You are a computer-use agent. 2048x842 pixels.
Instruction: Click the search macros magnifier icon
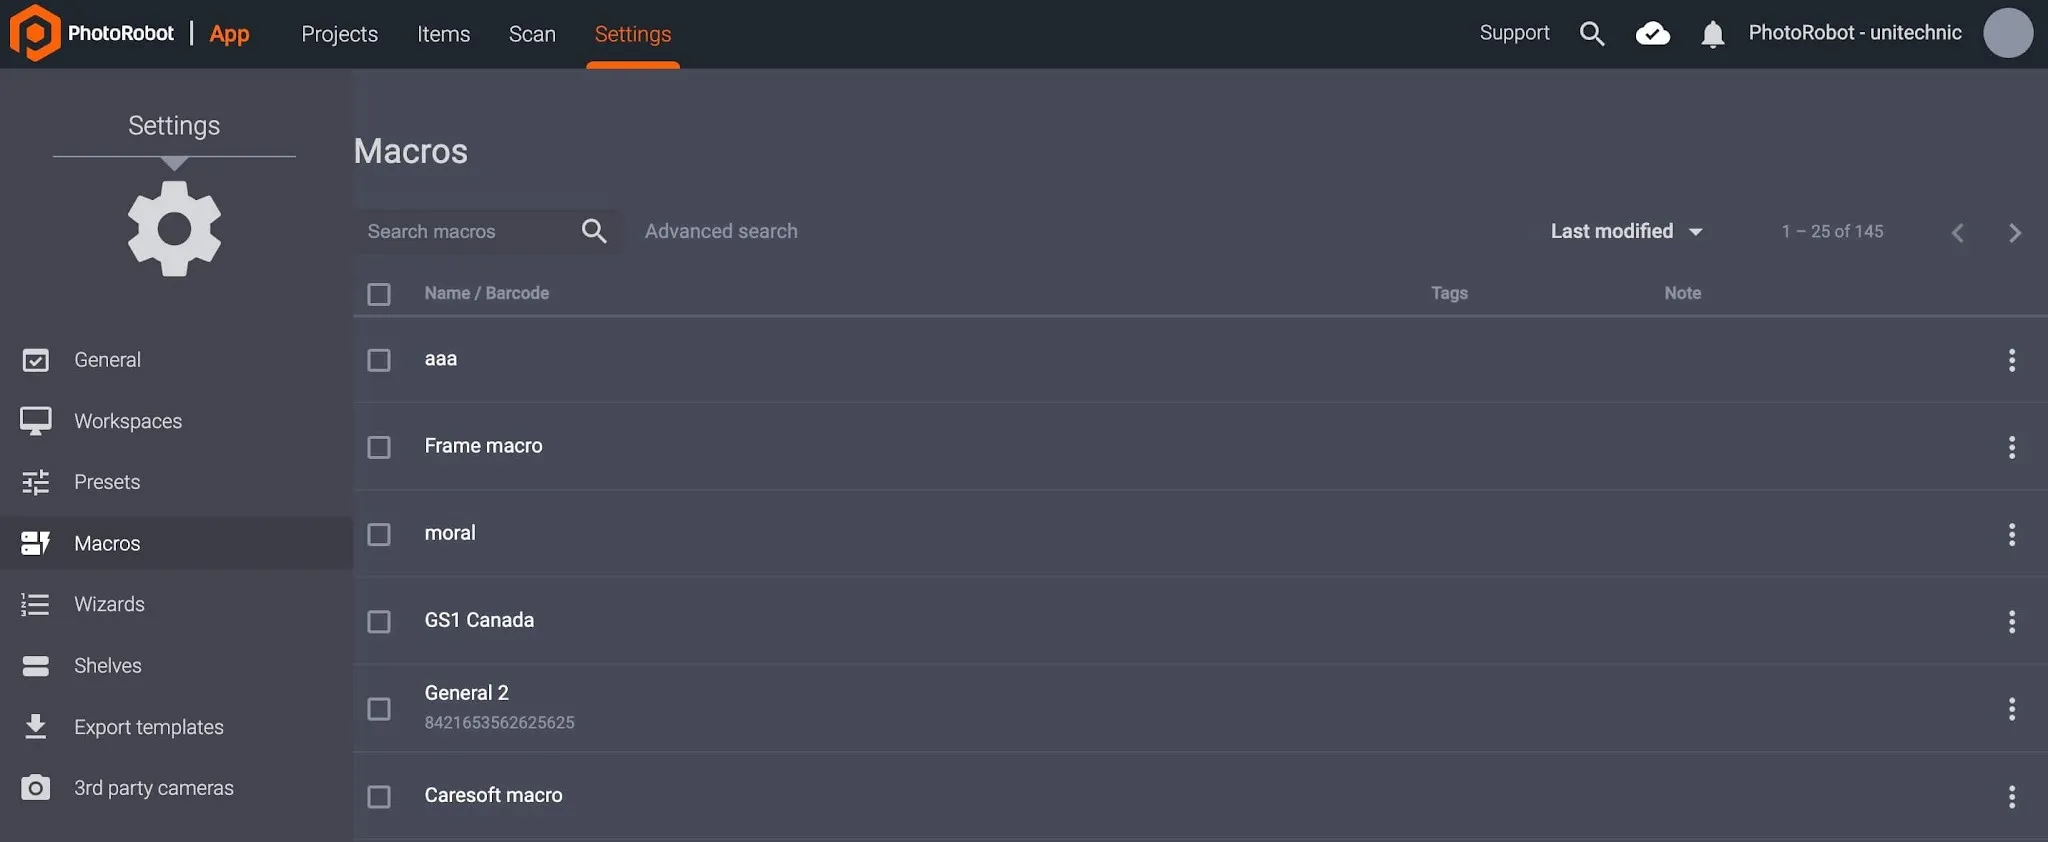pyautogui.click(x=594, y=231)
